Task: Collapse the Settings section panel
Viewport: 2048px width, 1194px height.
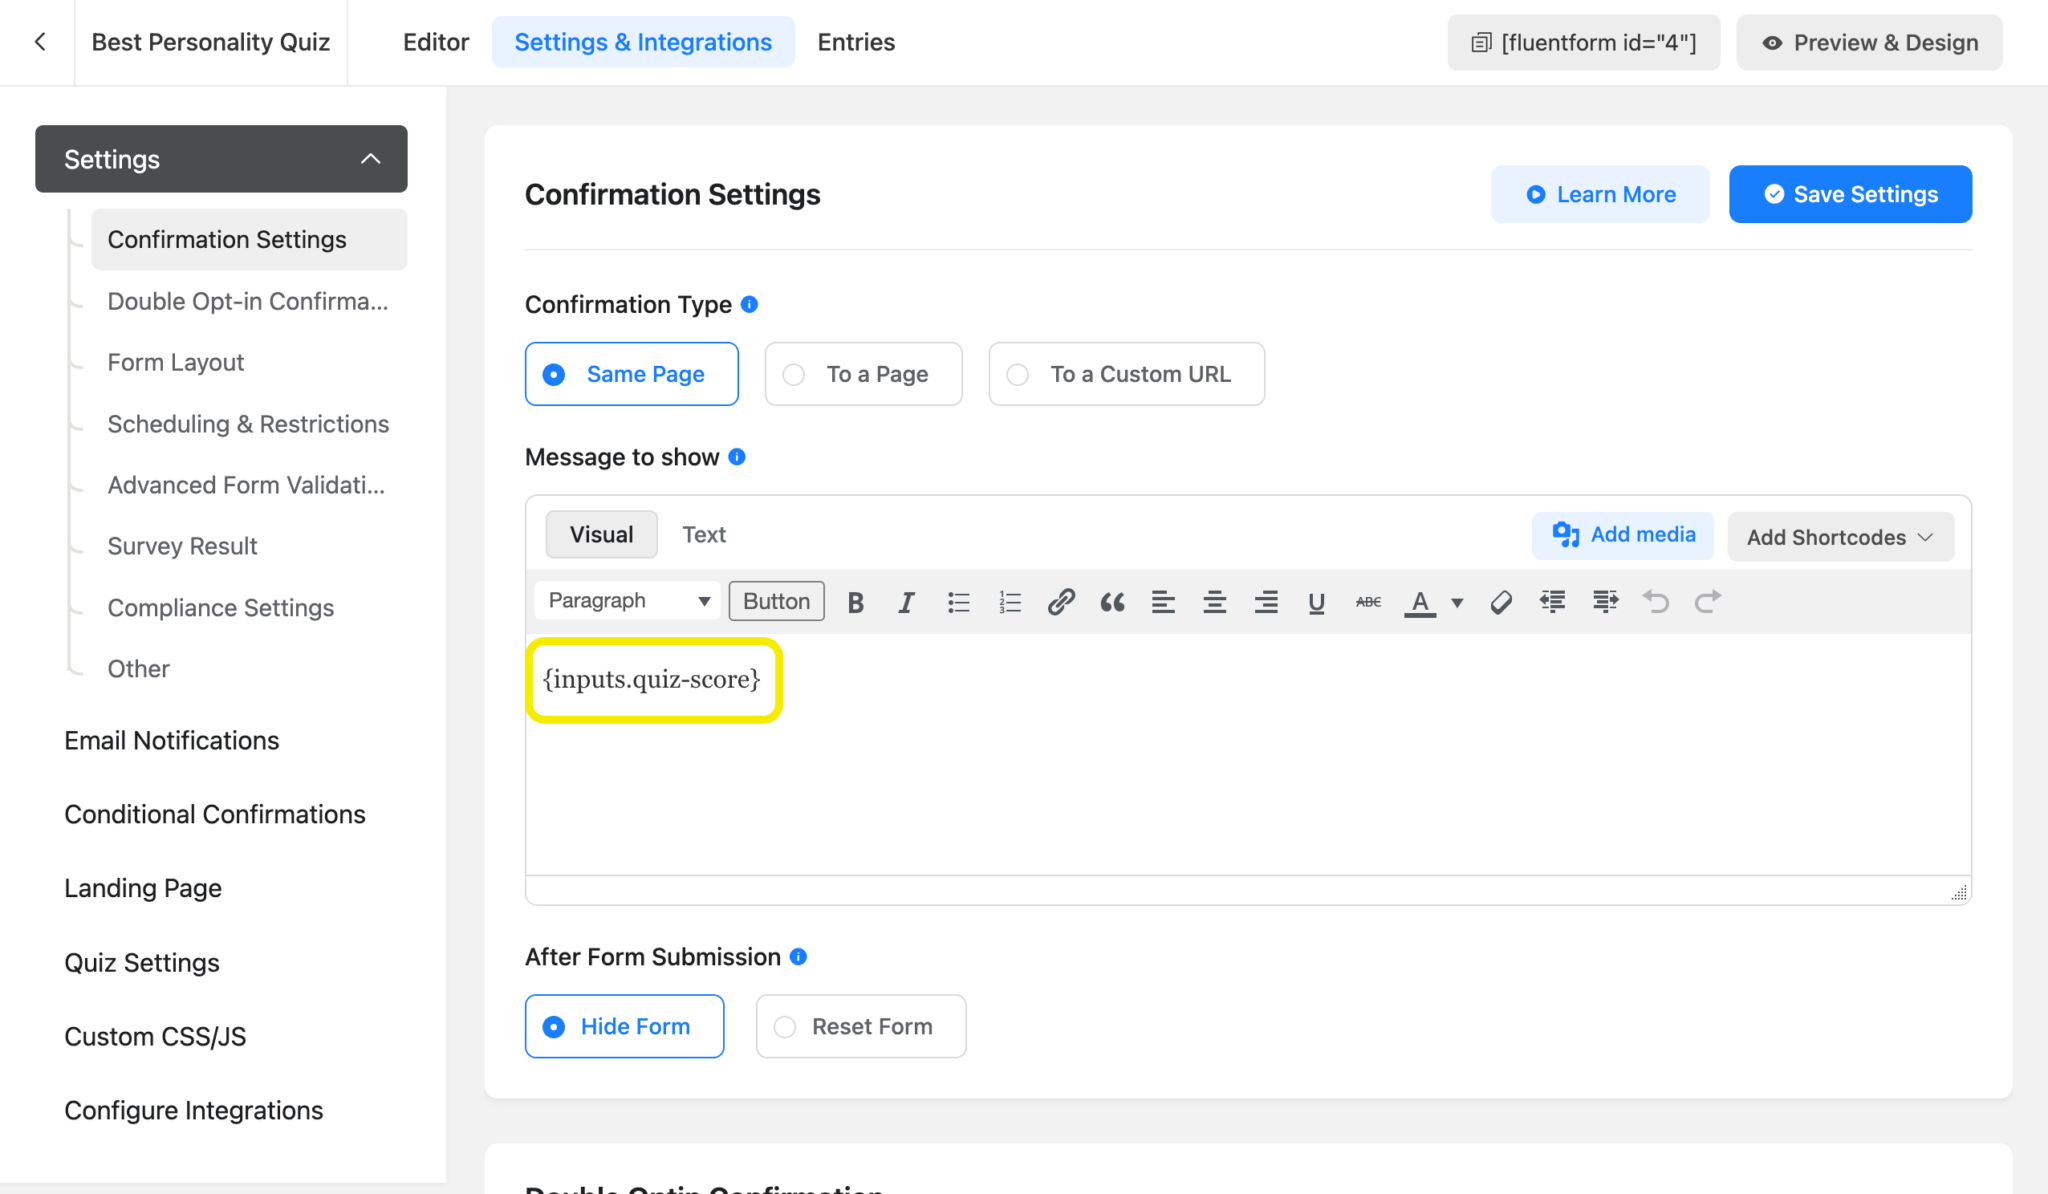Action: 370,158
